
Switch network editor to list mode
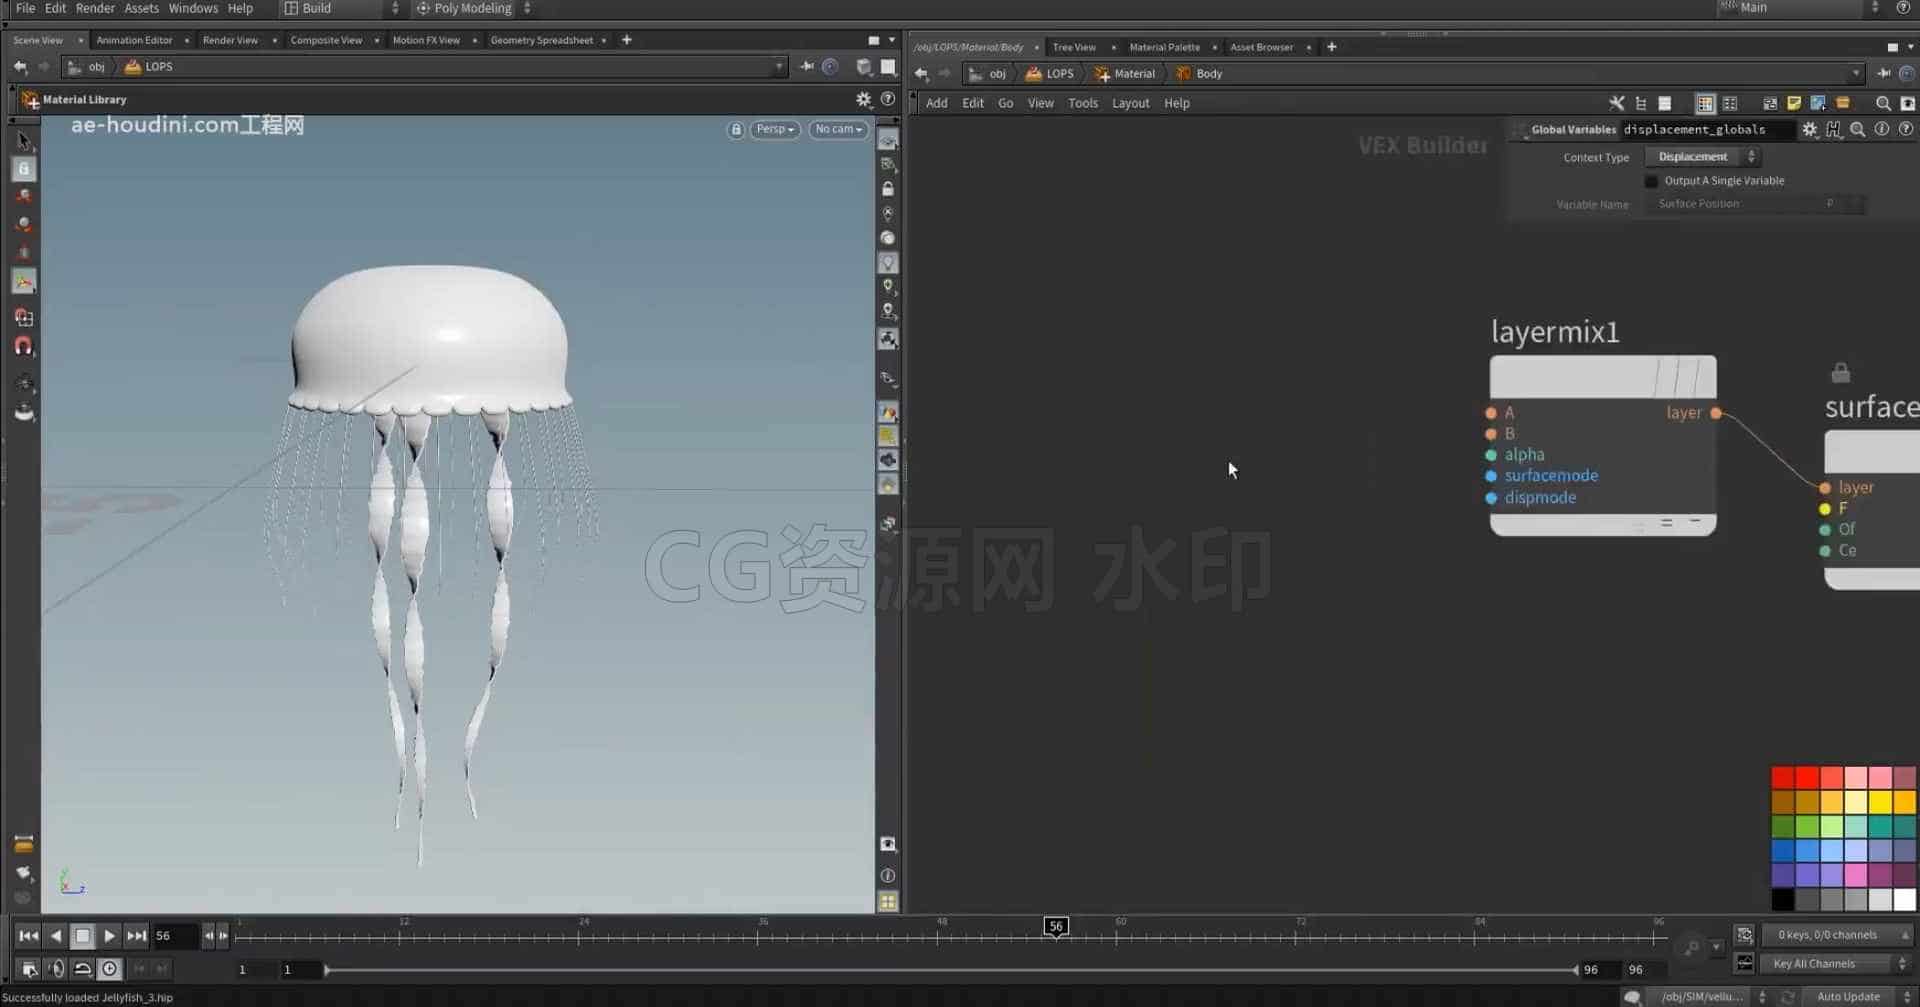coord(1665,103)
